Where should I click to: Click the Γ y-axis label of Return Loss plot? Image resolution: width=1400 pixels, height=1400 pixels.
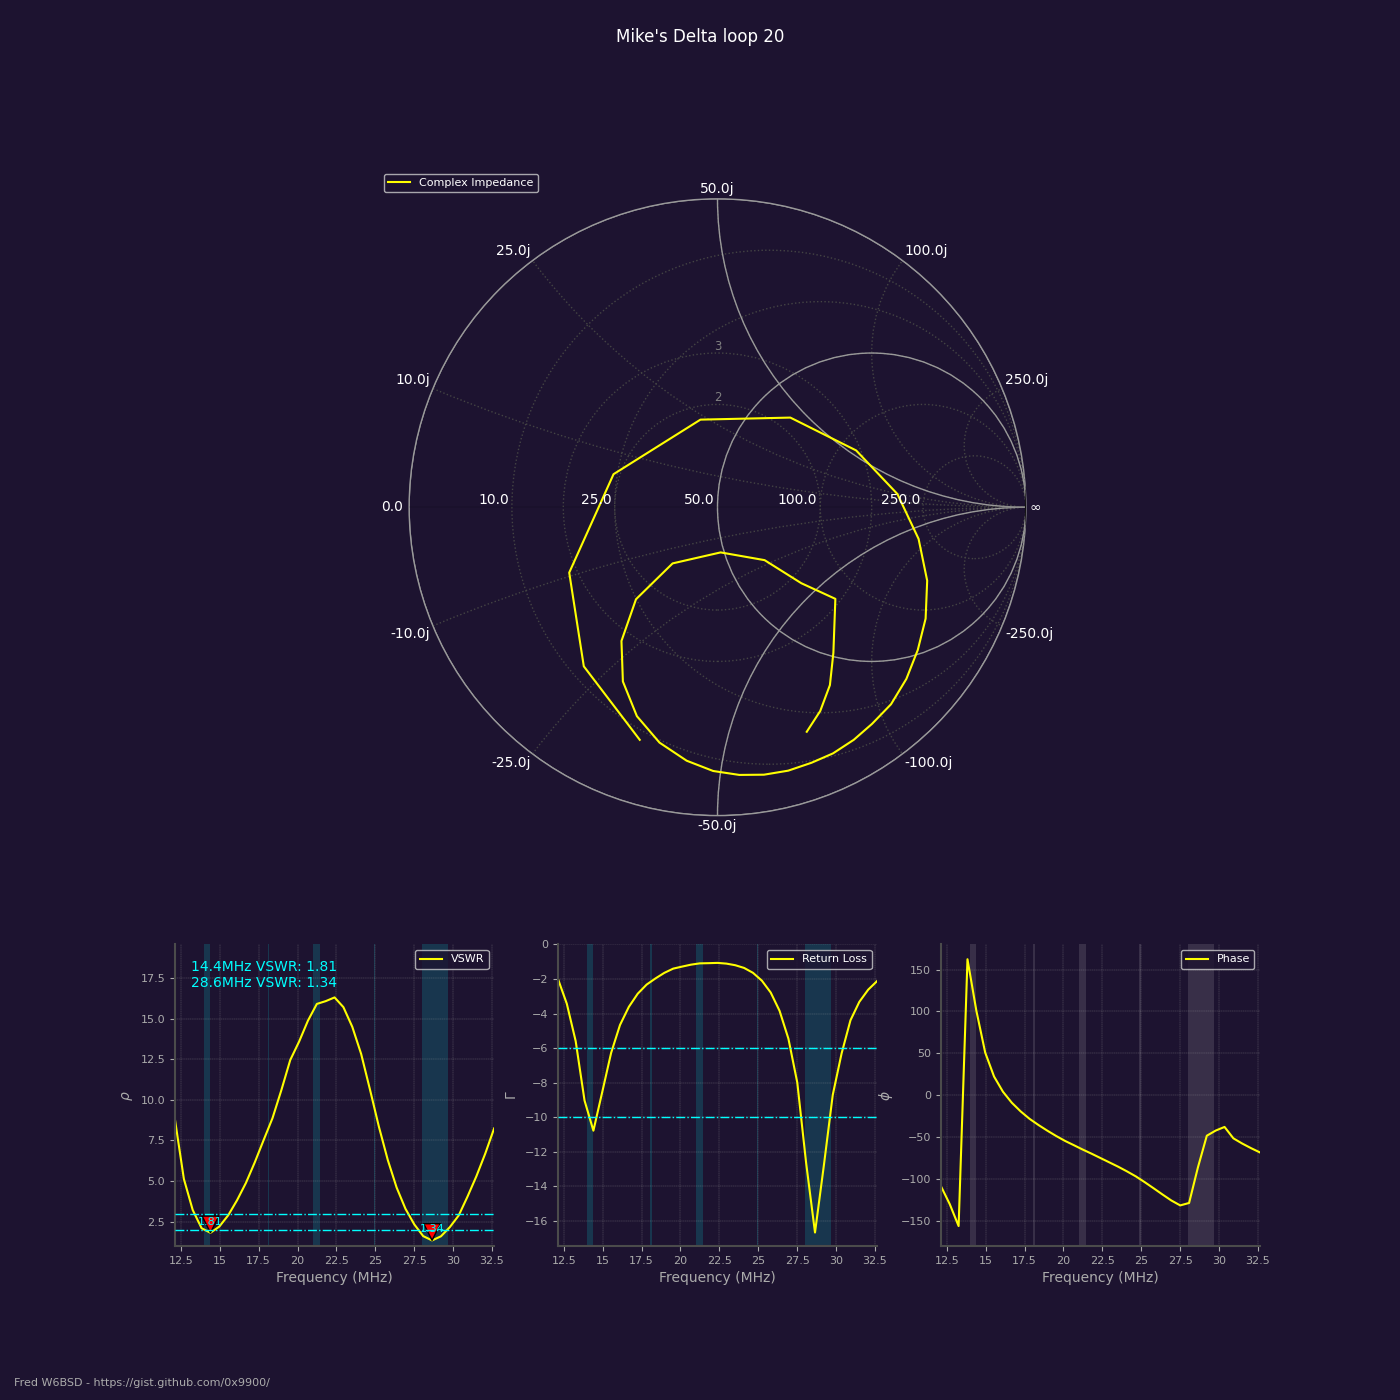click(510, 1096)
